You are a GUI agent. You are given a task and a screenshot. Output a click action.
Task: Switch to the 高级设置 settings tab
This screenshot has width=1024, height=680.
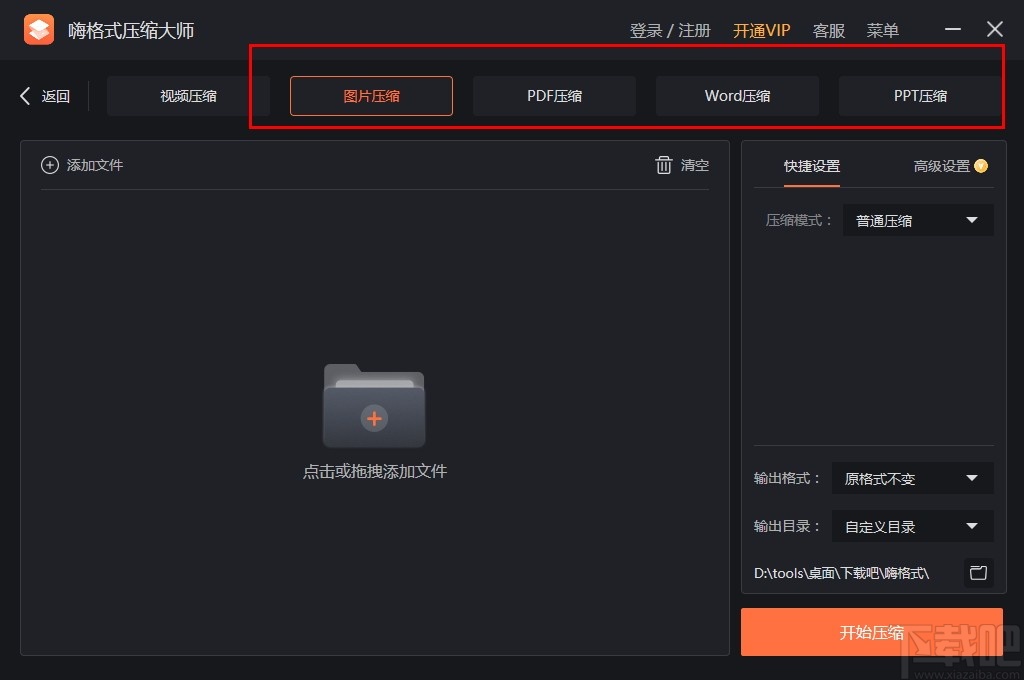pos(941,166)
